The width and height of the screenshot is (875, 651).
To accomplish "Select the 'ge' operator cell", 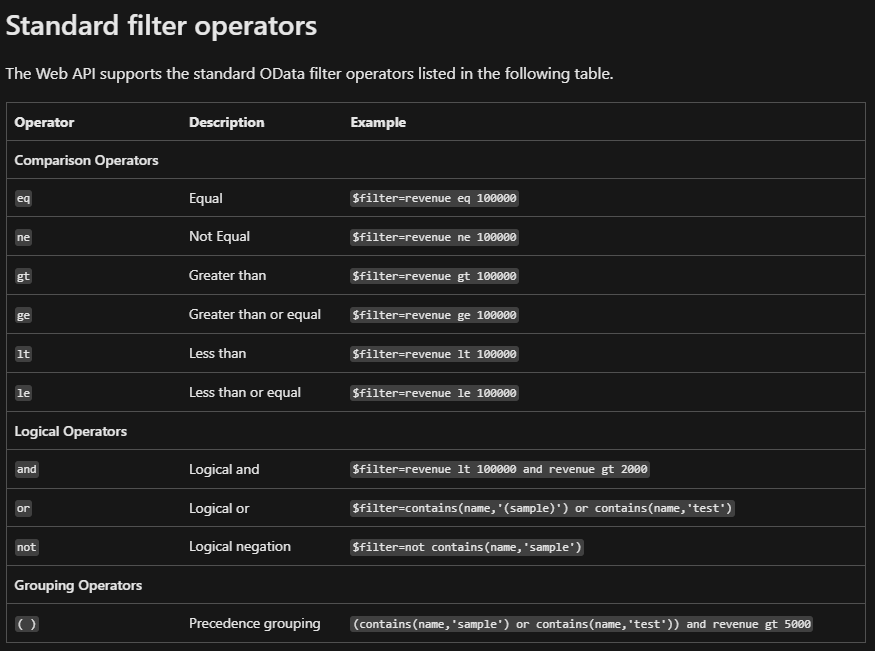I will tap(23, 314).
